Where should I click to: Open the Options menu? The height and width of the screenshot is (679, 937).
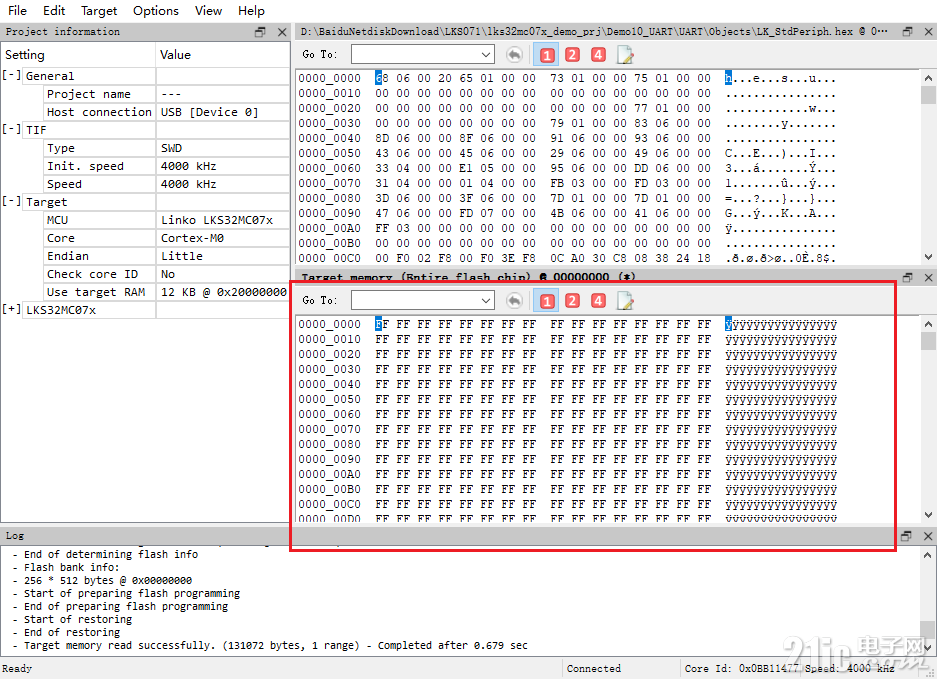pyautogui.click(x=155, y=11)
